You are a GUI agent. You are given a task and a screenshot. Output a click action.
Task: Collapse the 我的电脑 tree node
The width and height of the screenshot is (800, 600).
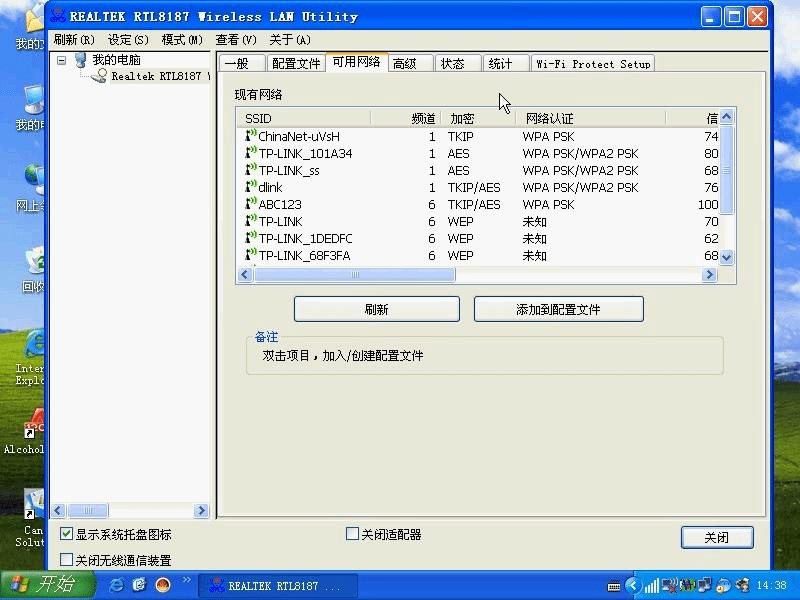[x=64, y=59]
